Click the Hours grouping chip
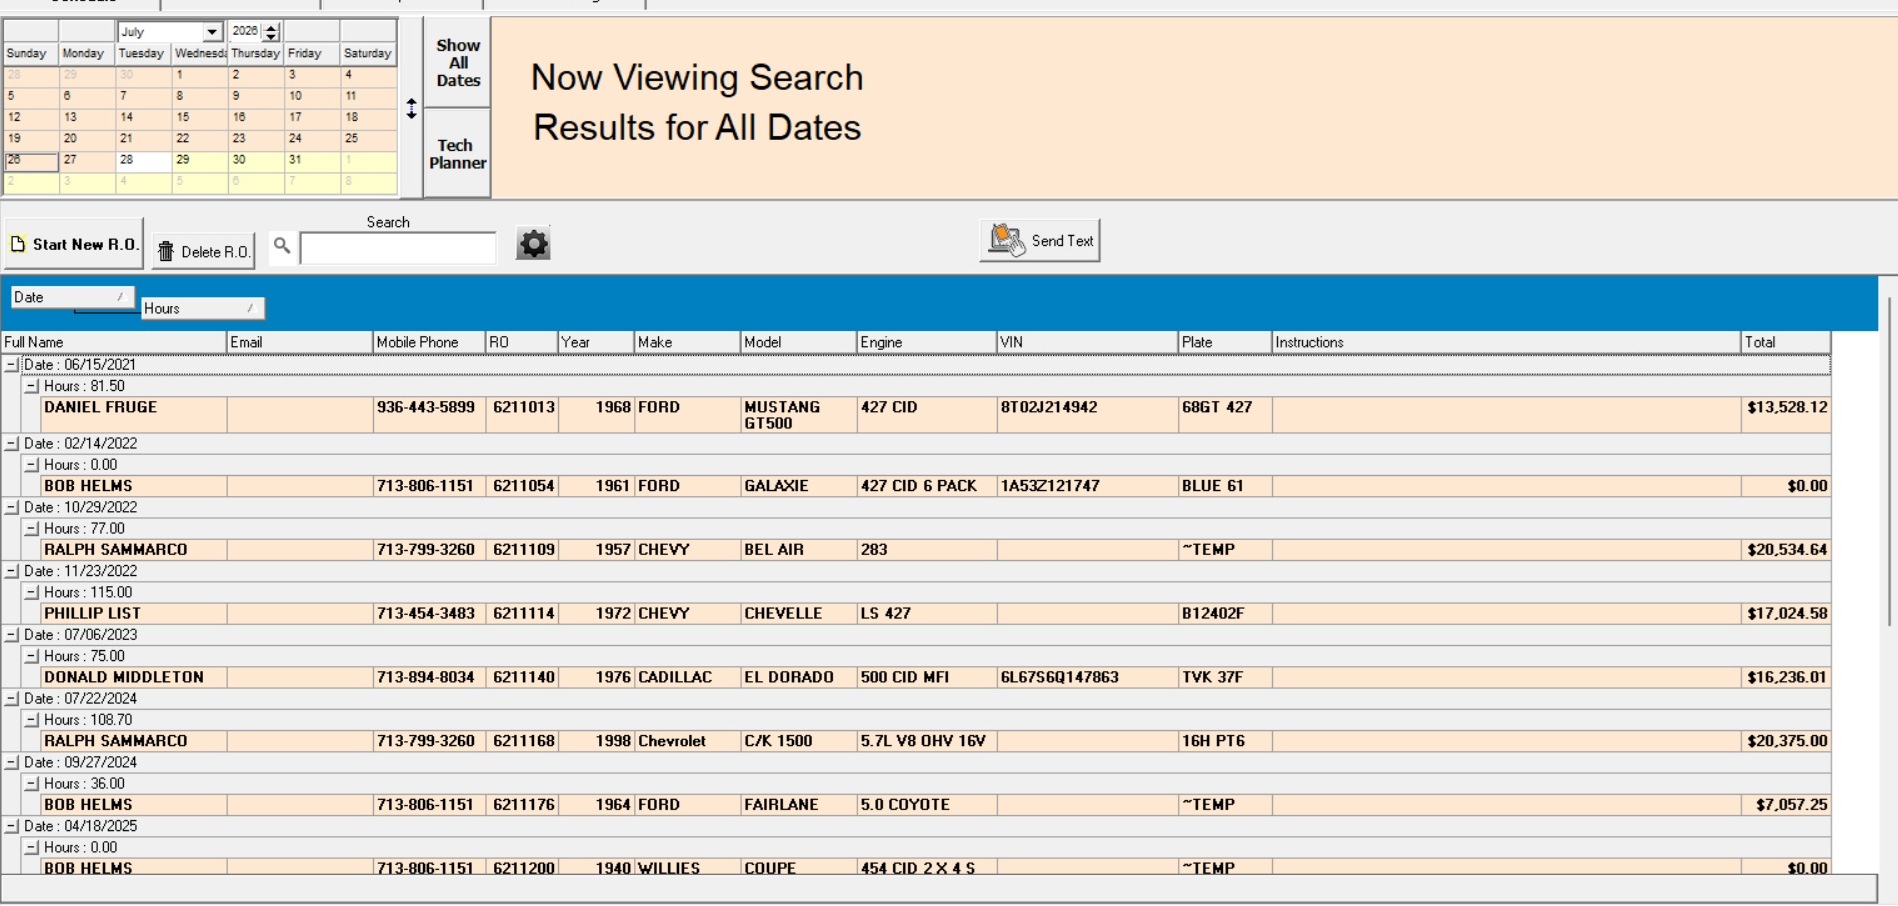 coord(202,308)
